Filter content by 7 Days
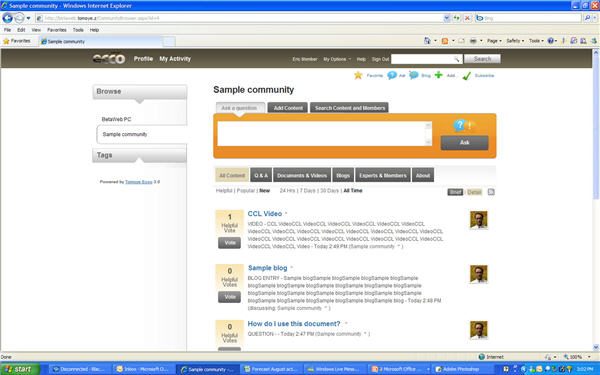This screenshot has height=375, width=600. pos(308,191)
